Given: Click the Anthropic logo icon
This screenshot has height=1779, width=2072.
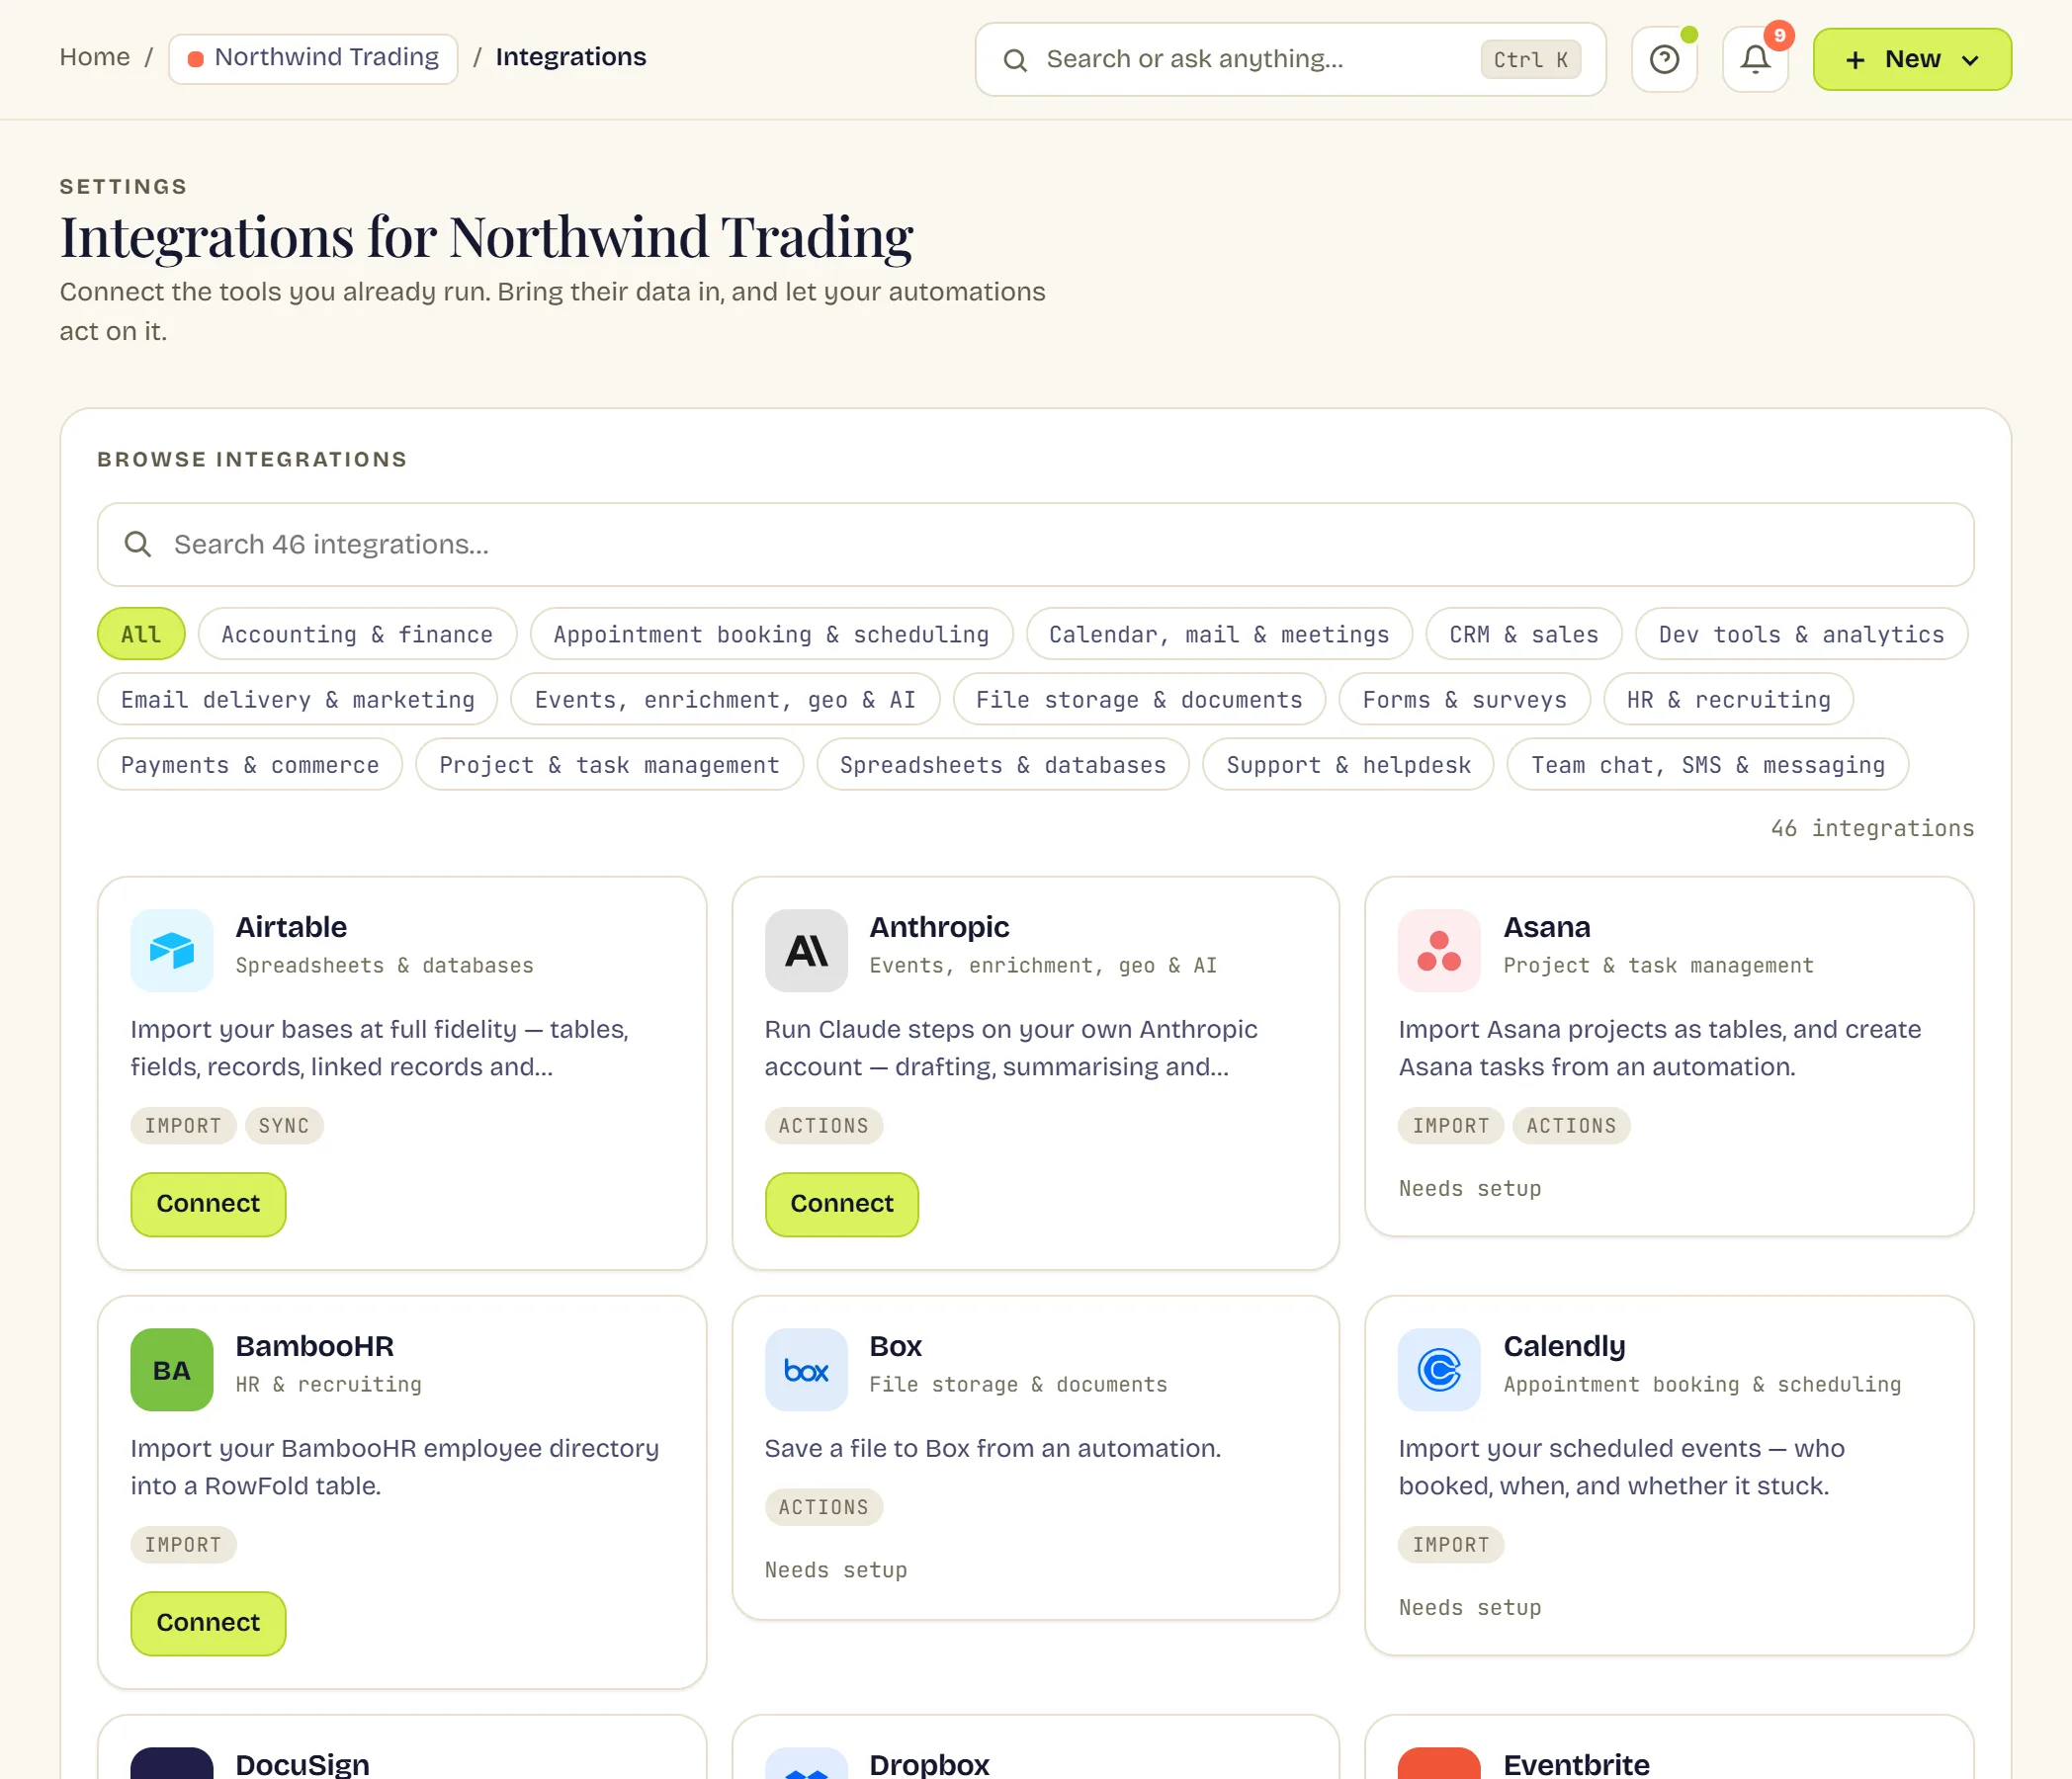Looking at the screenshot, I should pos(806,950).
